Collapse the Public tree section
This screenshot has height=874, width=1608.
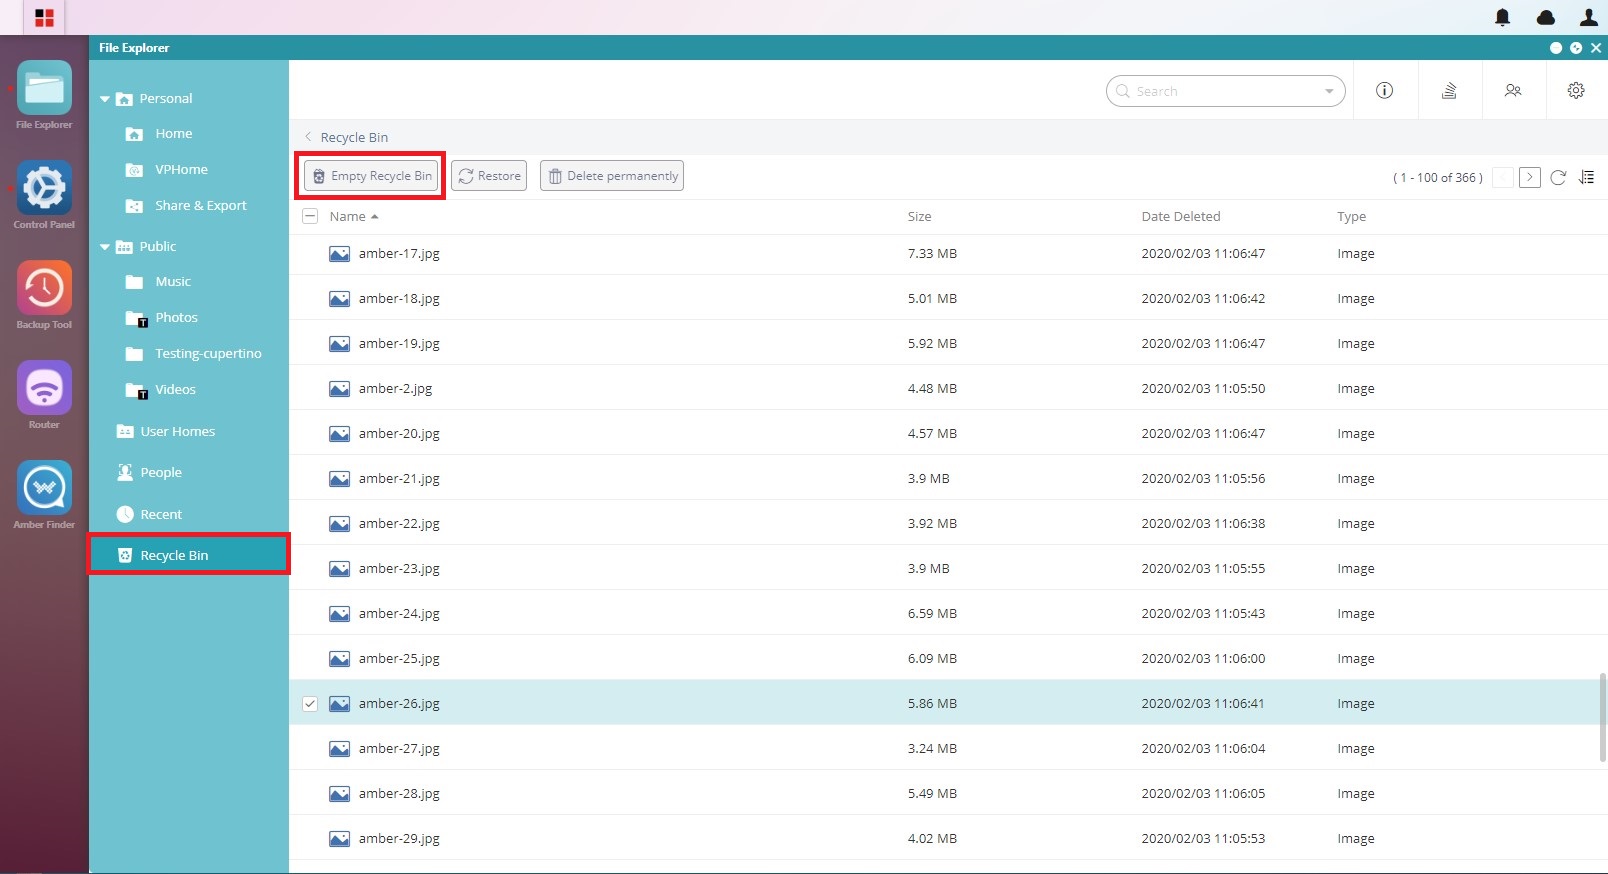pos(105,247)
